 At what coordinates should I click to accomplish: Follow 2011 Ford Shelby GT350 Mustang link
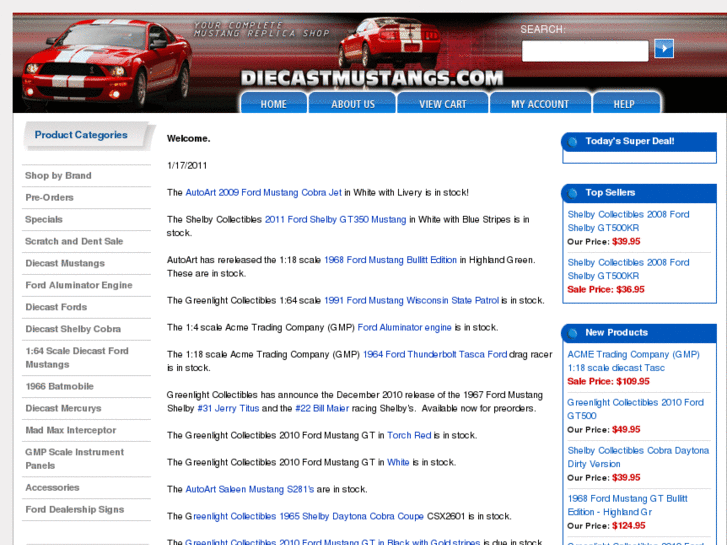point(335,219)
